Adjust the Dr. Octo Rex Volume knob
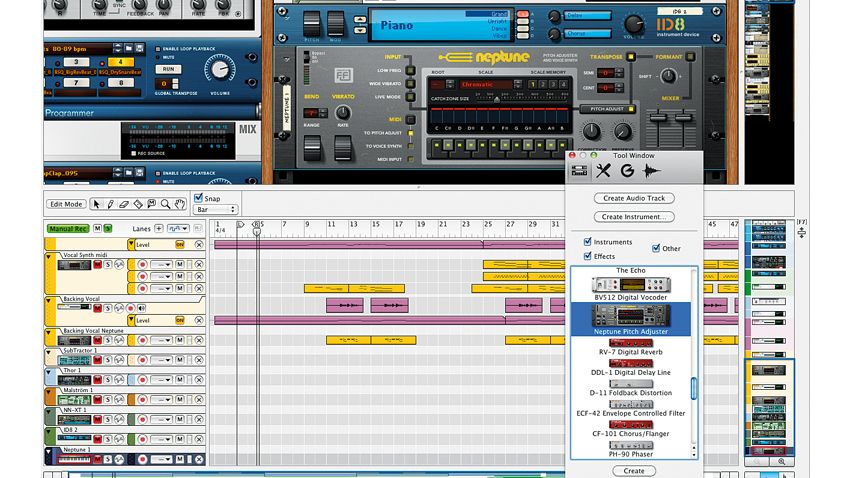 click(220, 69)
